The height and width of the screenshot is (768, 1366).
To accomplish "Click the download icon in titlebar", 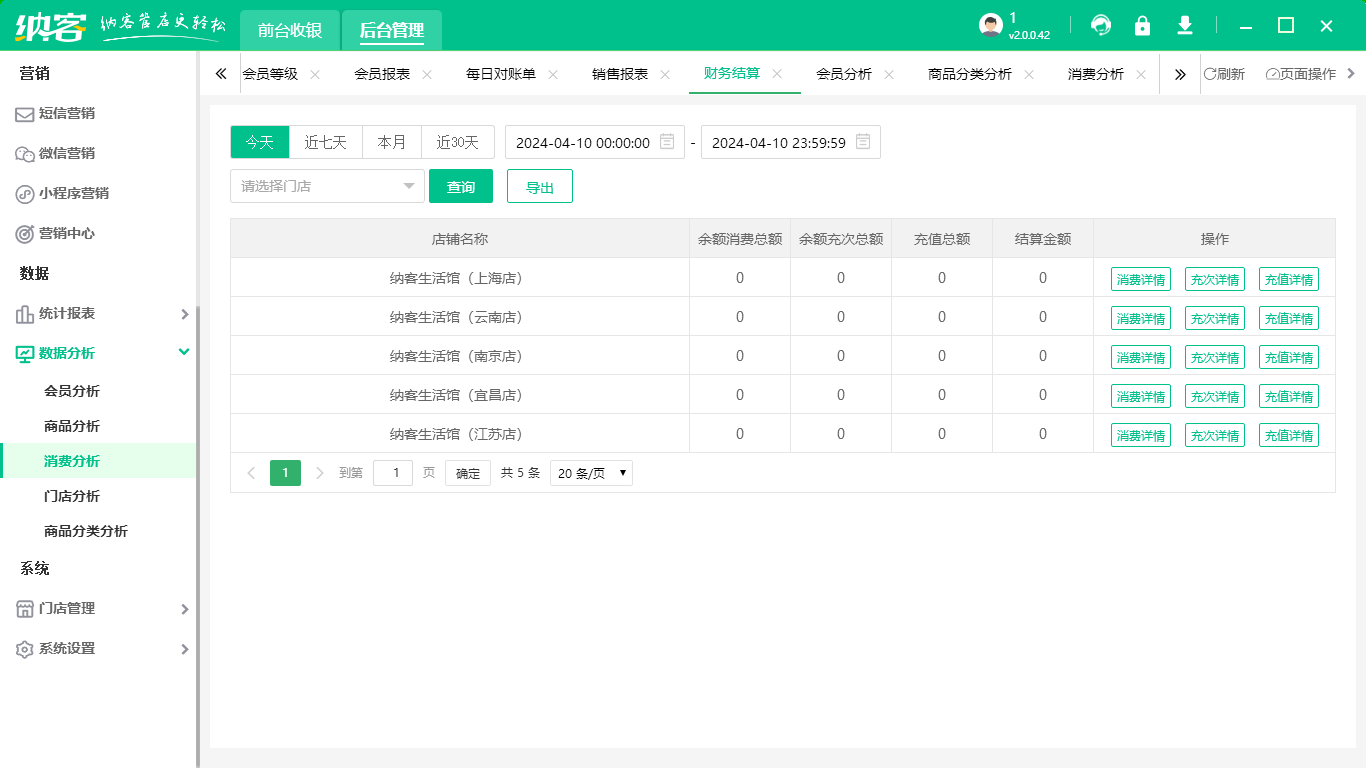I will coord(1185,26).
